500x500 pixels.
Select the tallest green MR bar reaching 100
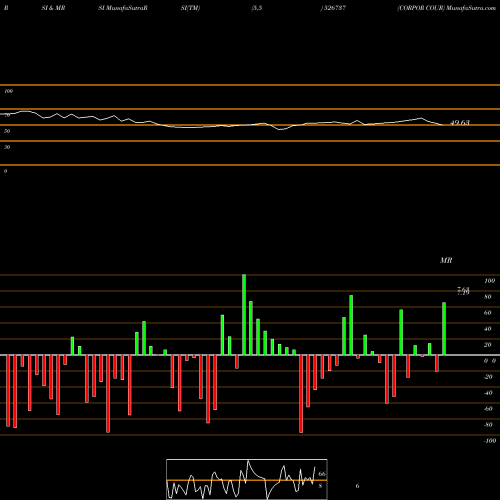click(244, 315)
